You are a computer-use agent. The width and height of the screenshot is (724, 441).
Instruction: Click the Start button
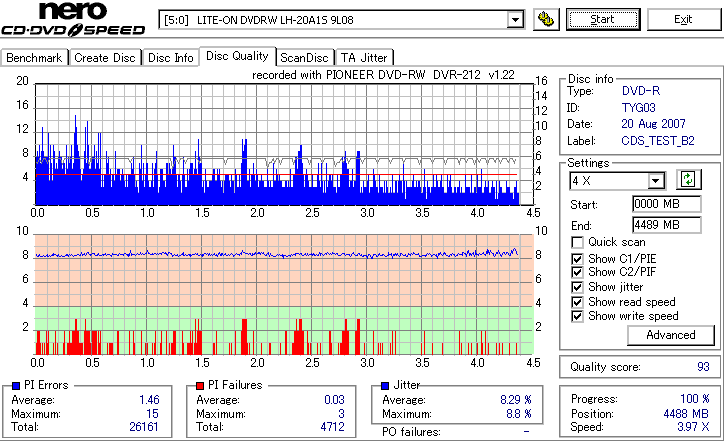[603, 19]
